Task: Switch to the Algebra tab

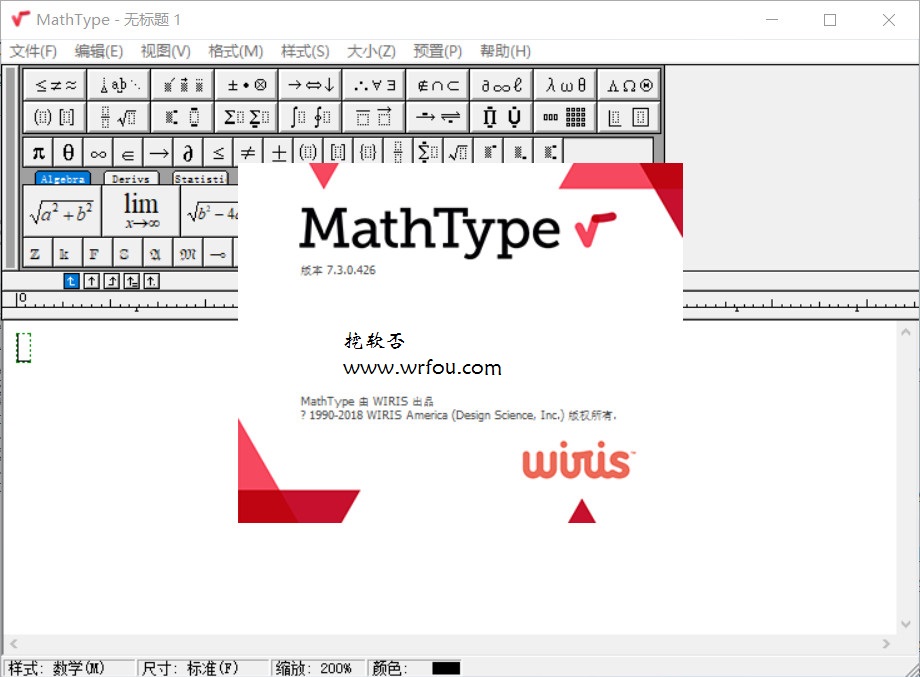Action: 62,178
